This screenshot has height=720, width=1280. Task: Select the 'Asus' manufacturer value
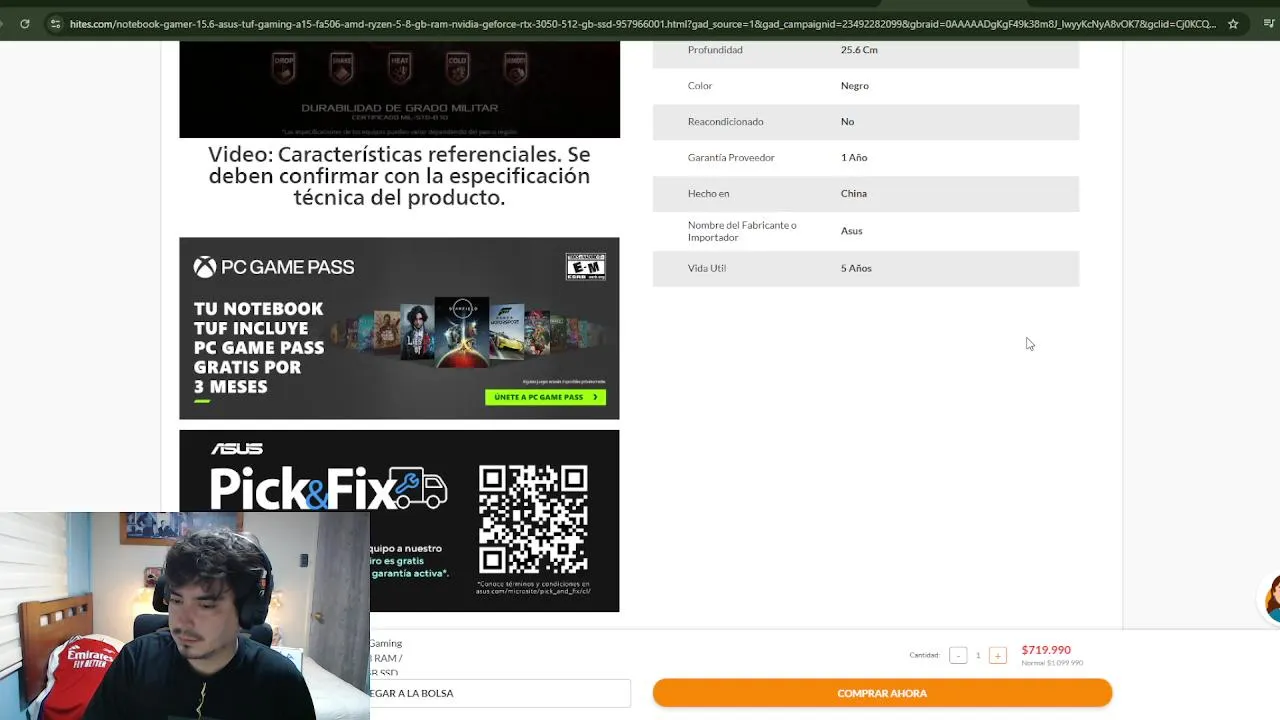[851, 230]
